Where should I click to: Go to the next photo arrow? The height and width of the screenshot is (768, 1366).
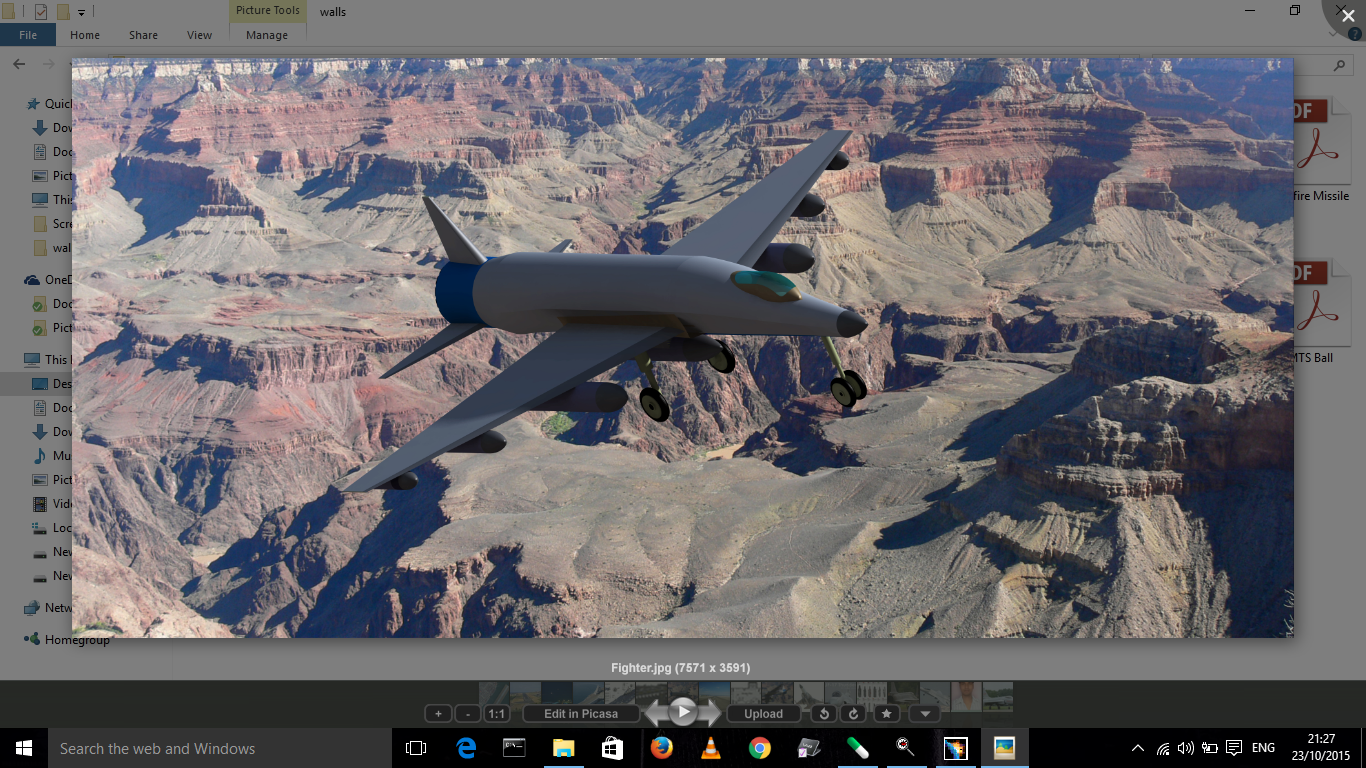(710, 713)
